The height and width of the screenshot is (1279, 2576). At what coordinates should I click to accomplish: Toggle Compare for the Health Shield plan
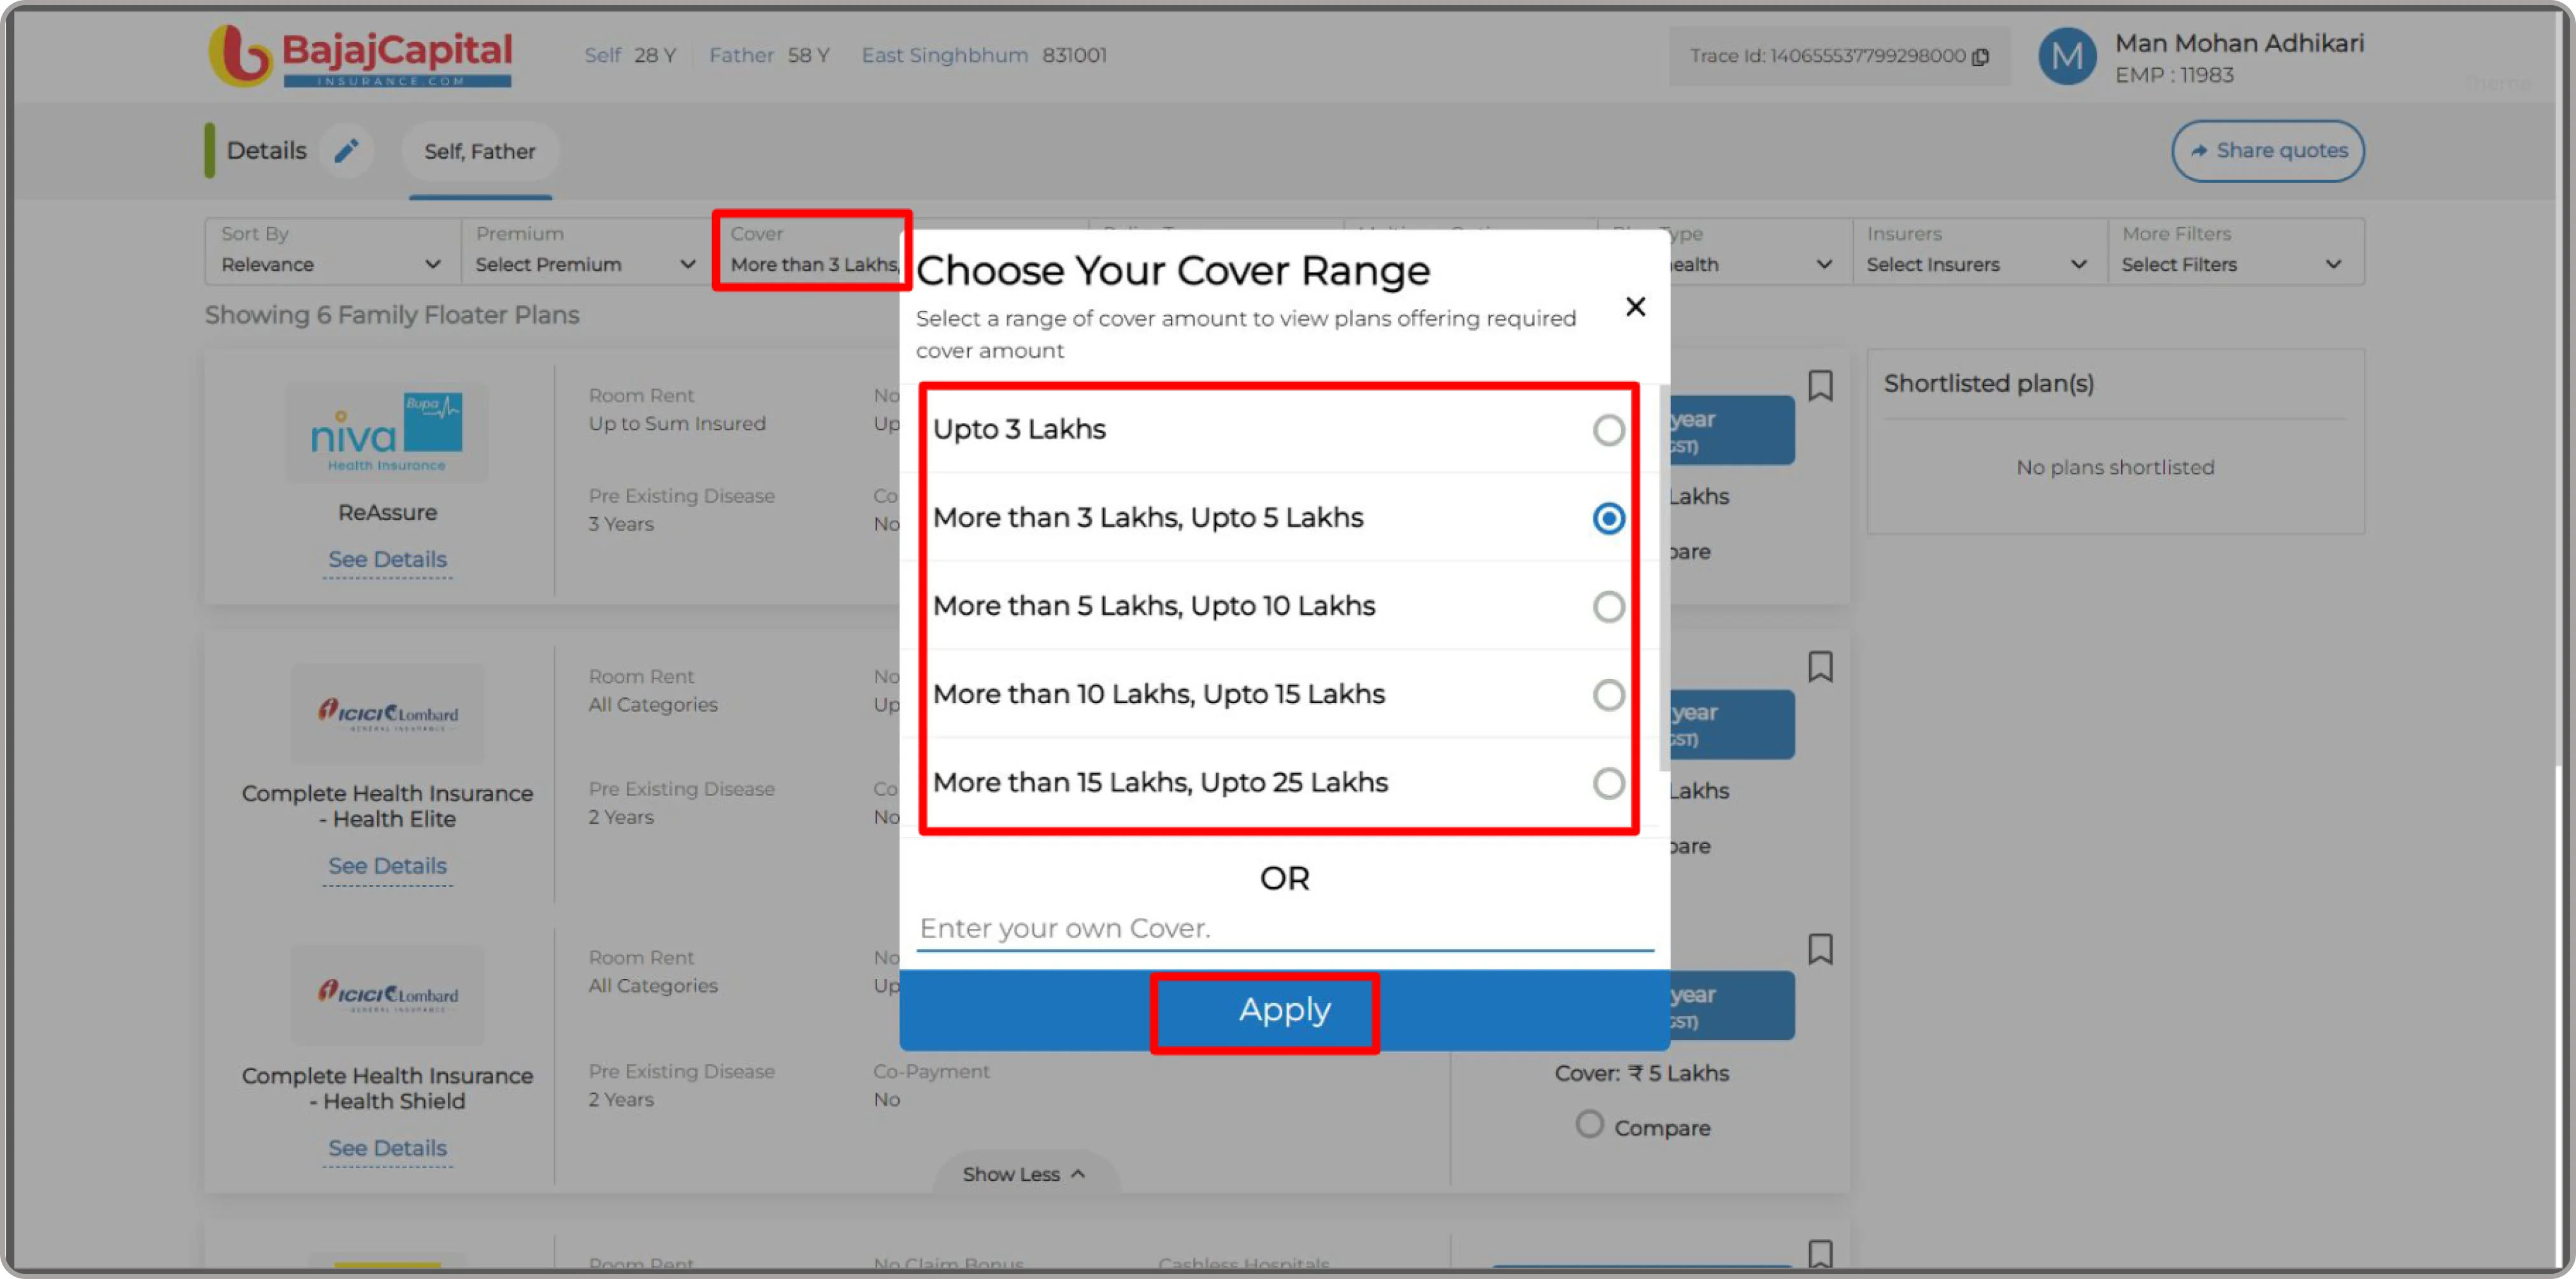pyautogui.click(x=1589, y=1125)
